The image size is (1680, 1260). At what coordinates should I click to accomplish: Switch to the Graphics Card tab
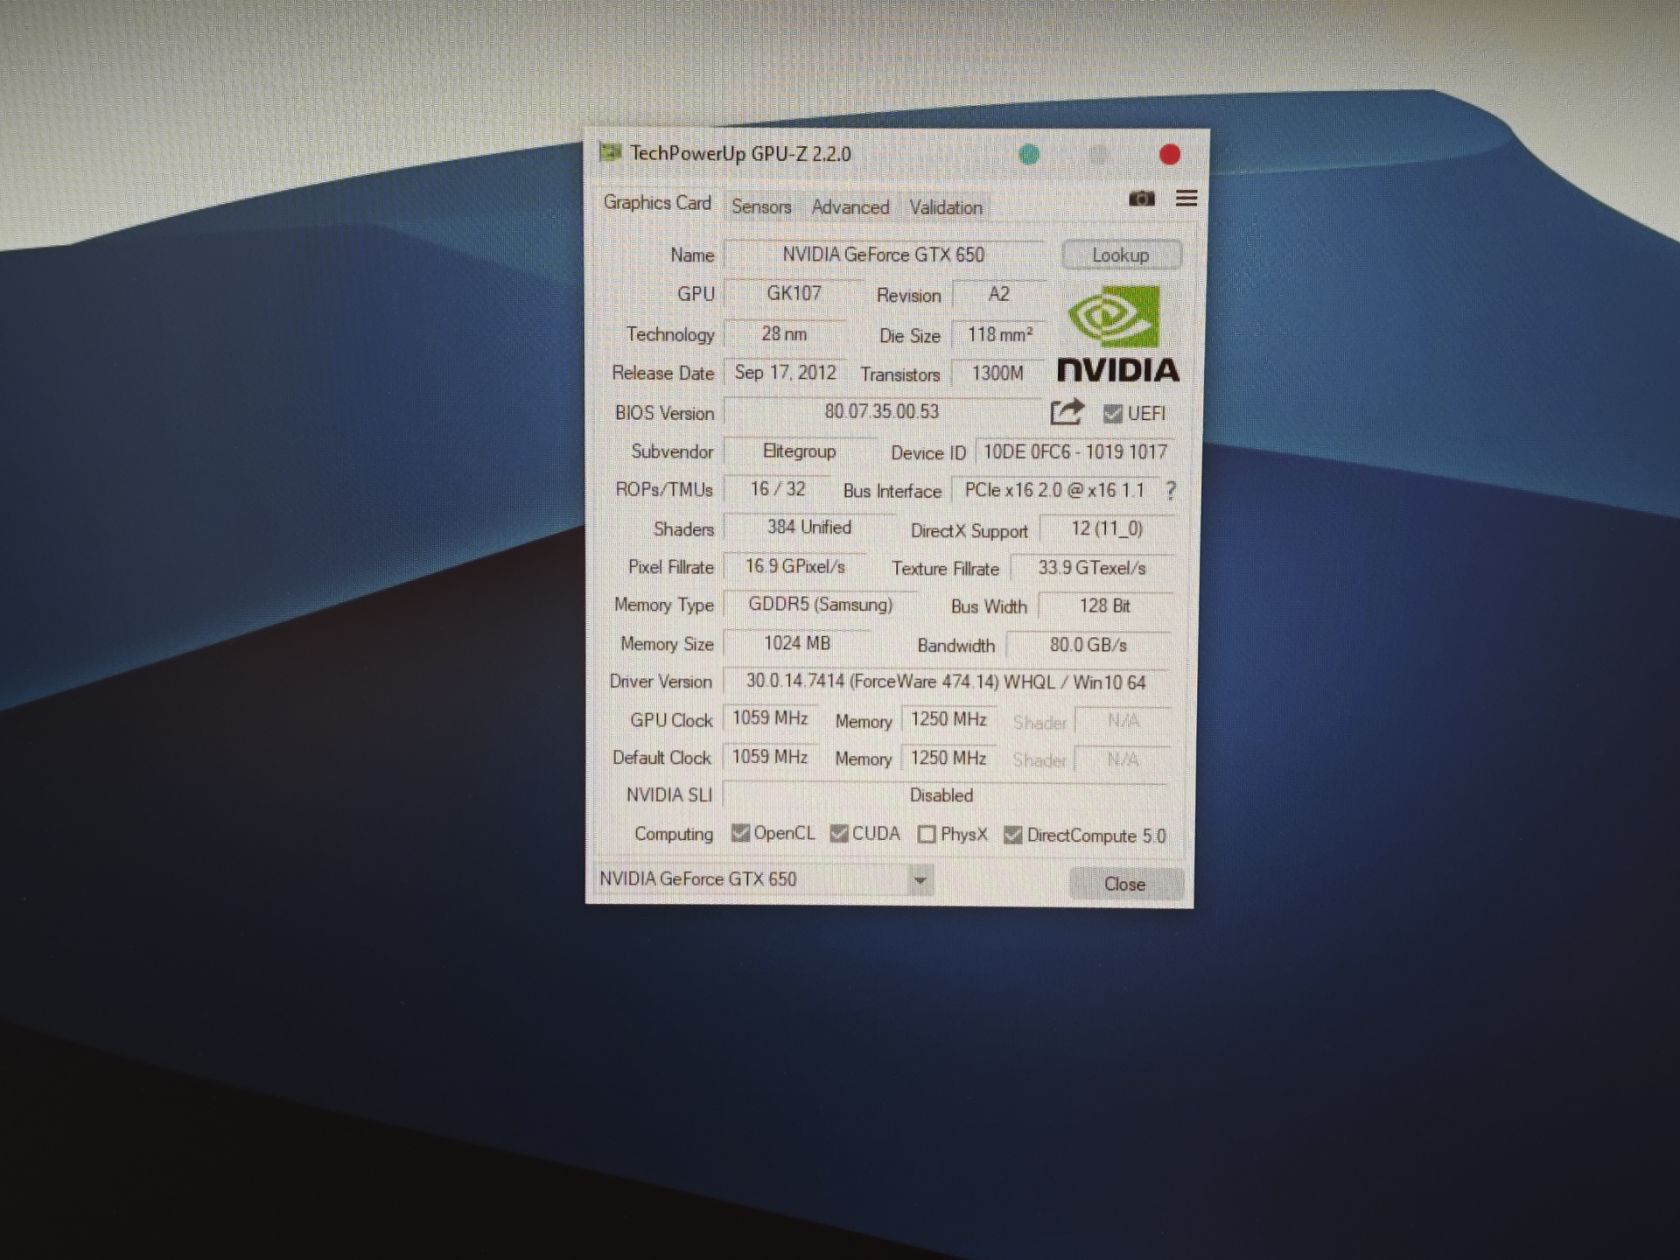click(x=657, y=203)
